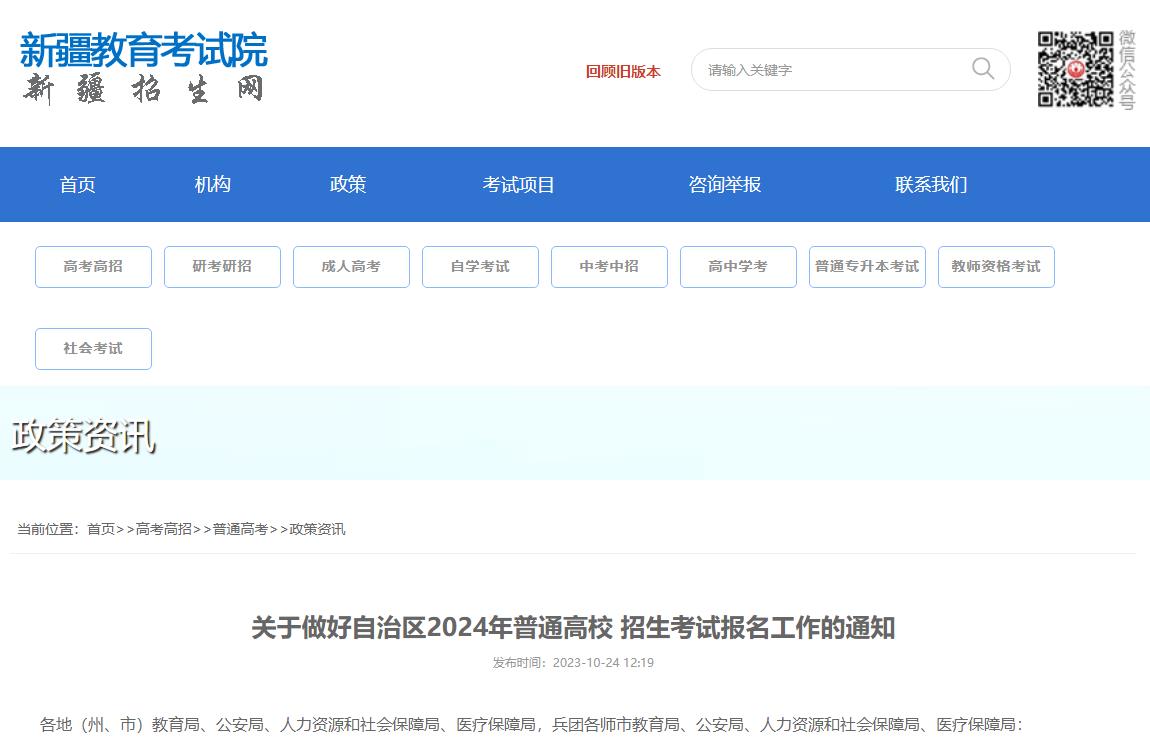Click the article title about 2024年普通高校招生考试报名

pyautogui.click(x=573, y=628)
